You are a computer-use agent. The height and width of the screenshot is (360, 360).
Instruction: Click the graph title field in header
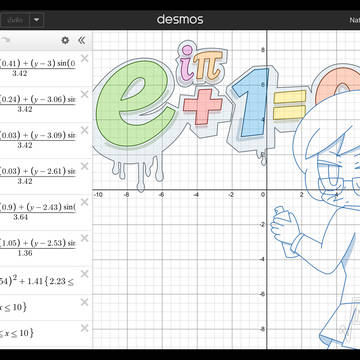tap(15, 20)
